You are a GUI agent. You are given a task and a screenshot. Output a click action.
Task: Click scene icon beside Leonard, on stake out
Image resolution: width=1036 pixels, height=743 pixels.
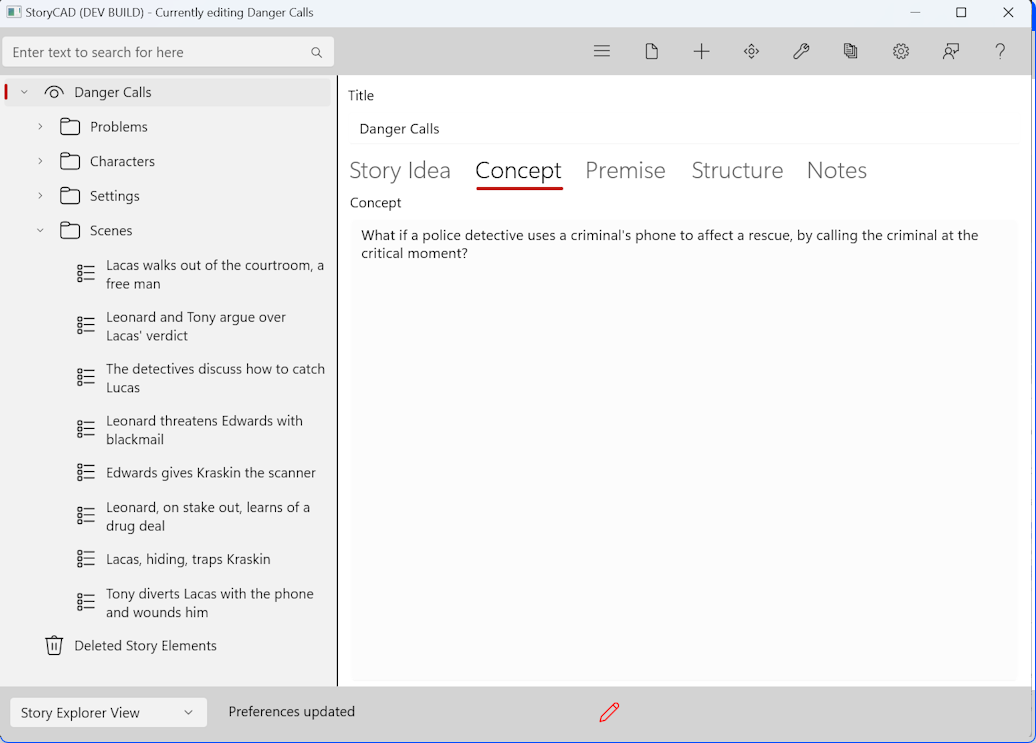click(86, 516)
